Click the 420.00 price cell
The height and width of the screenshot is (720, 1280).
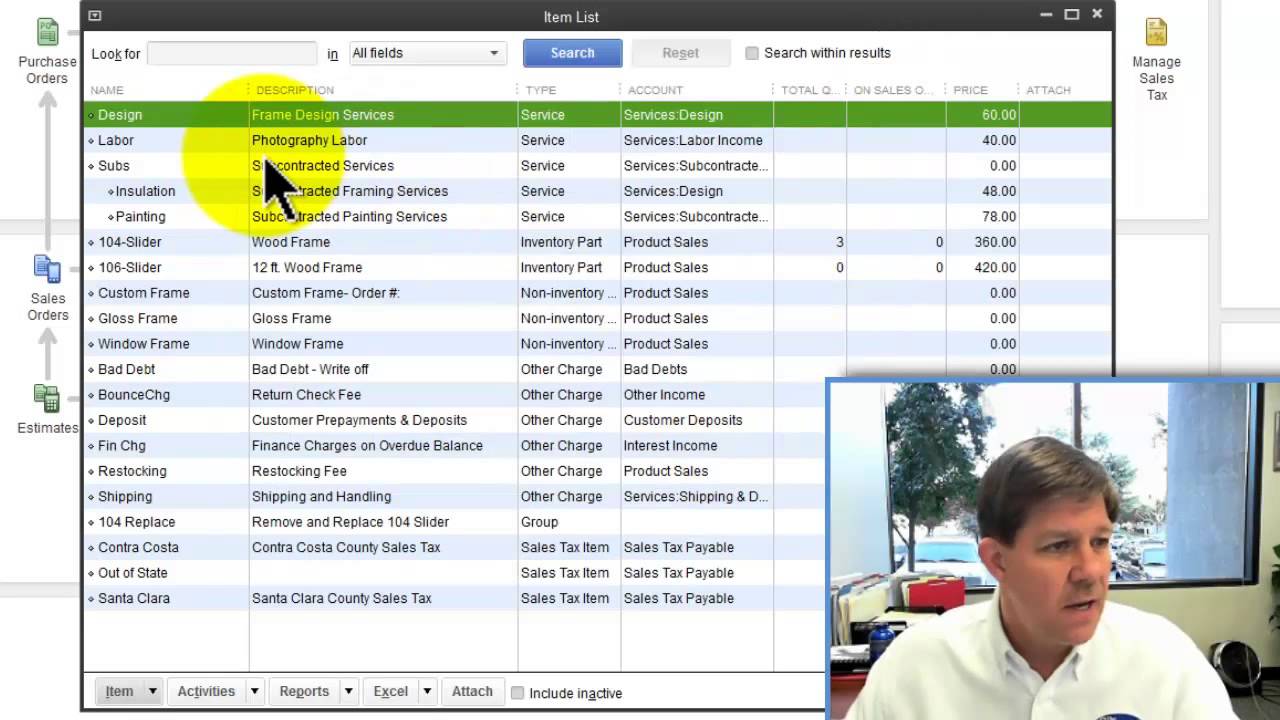click(995, 268)
